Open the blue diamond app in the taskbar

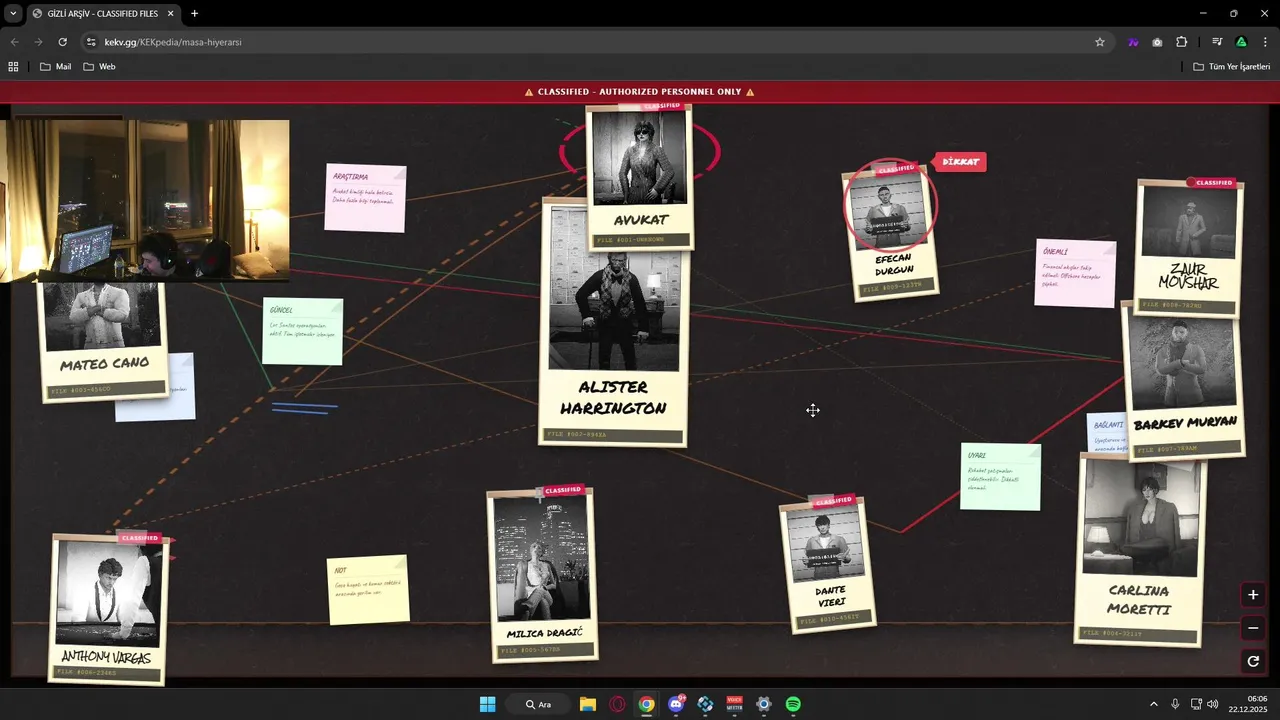pyautogui.click(x=705, y=704)
